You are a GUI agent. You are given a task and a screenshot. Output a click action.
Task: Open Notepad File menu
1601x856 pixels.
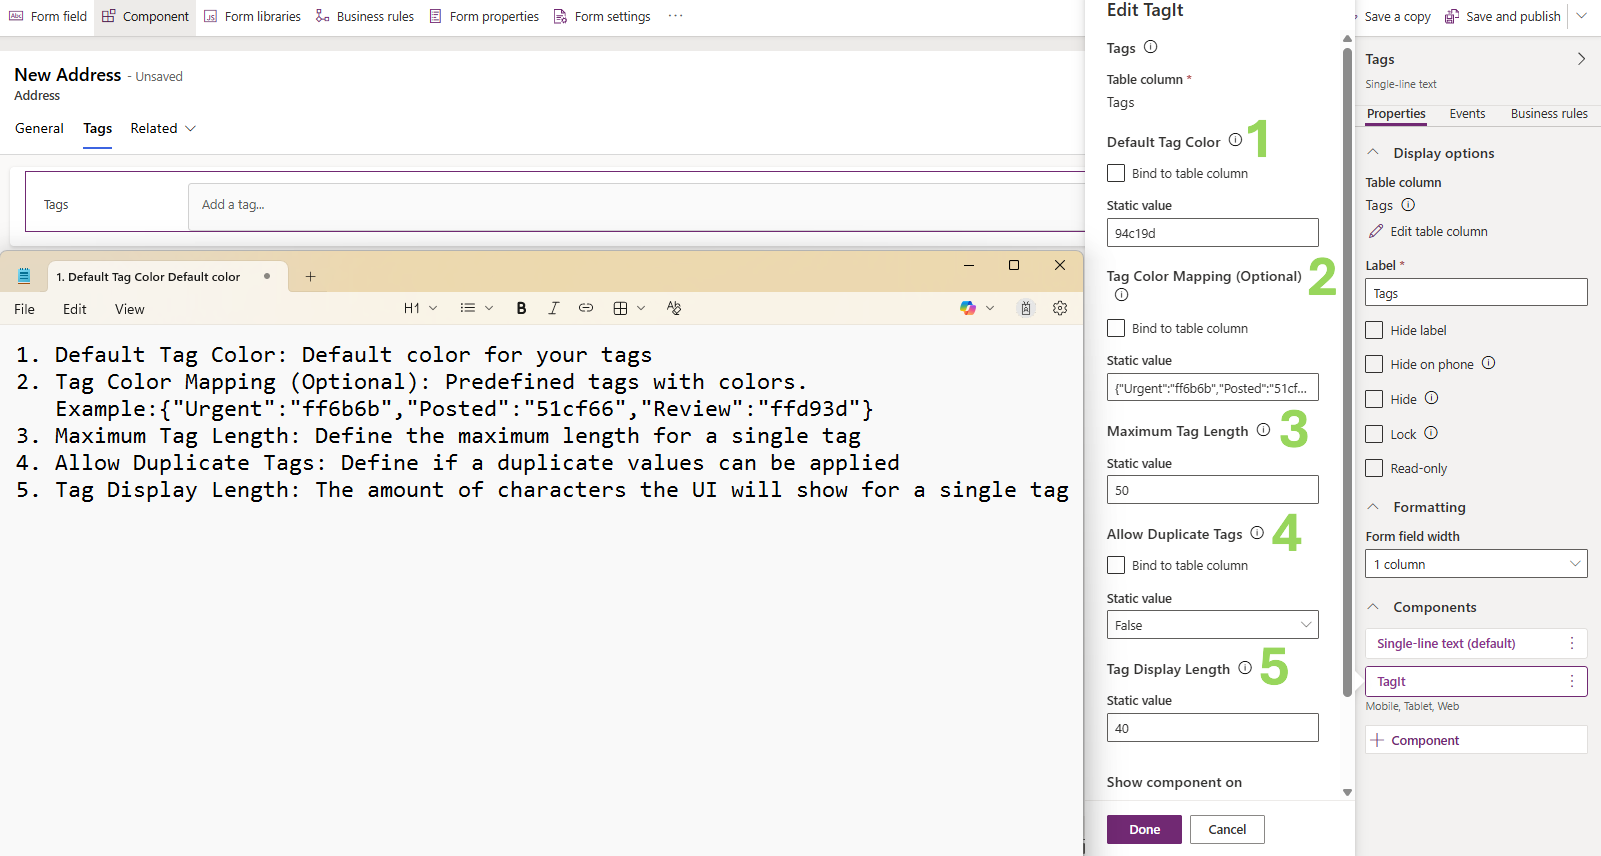pos(25,309)
